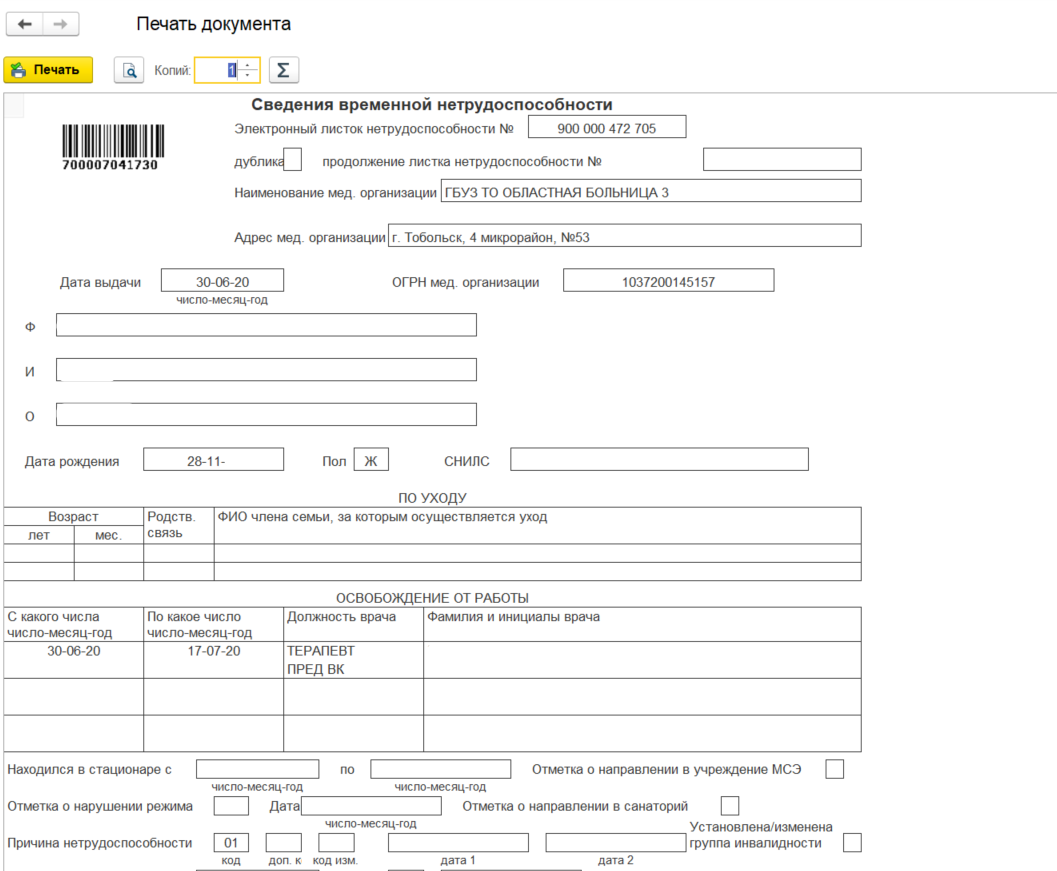The height and width of the screenshot is (871, 1057).
Task: Select the ОГРН мед. организации value
Action: [668, 281]
